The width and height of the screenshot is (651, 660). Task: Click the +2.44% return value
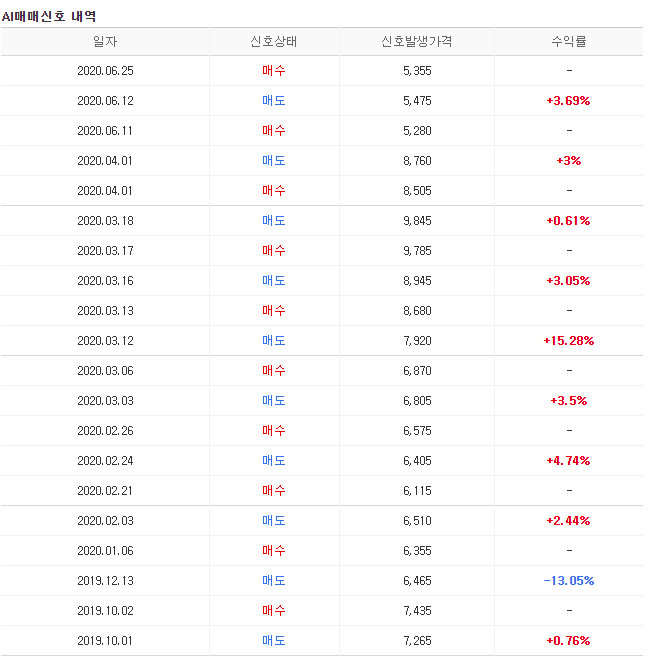coord(569,521)
